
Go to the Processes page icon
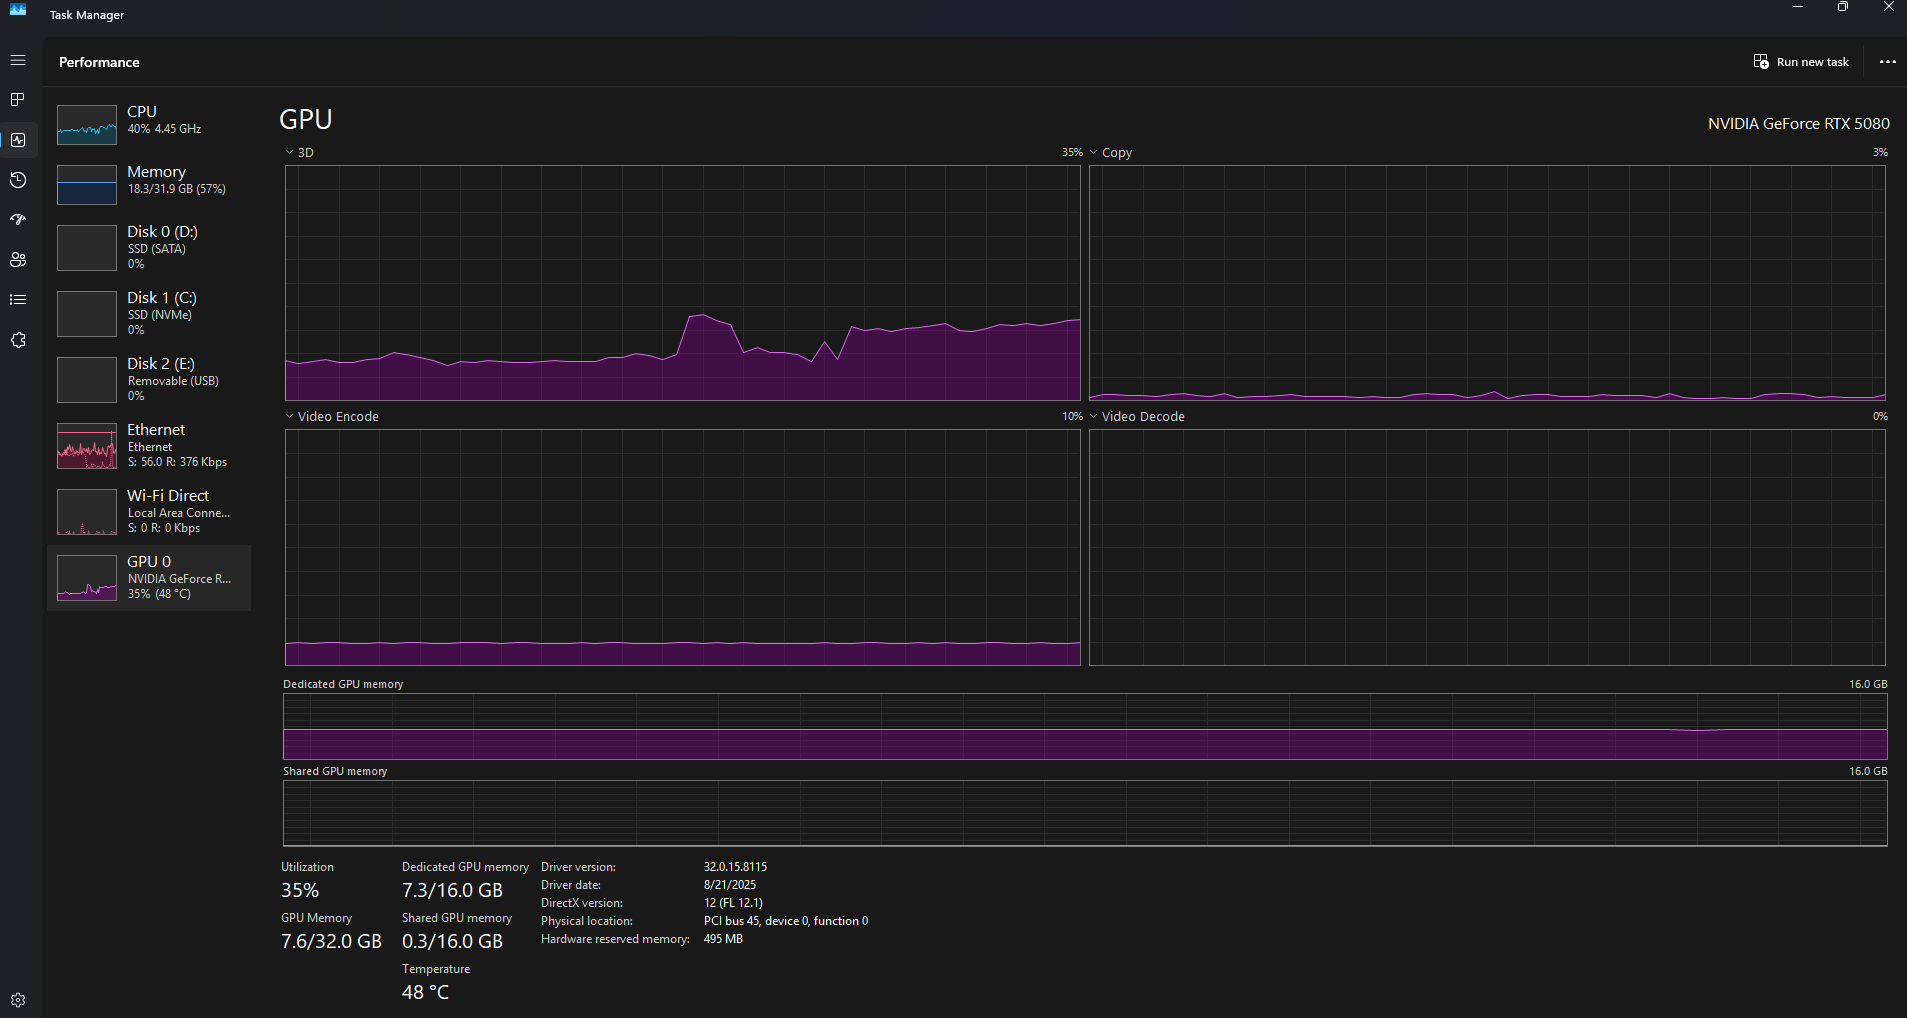(x=18, y=100)
